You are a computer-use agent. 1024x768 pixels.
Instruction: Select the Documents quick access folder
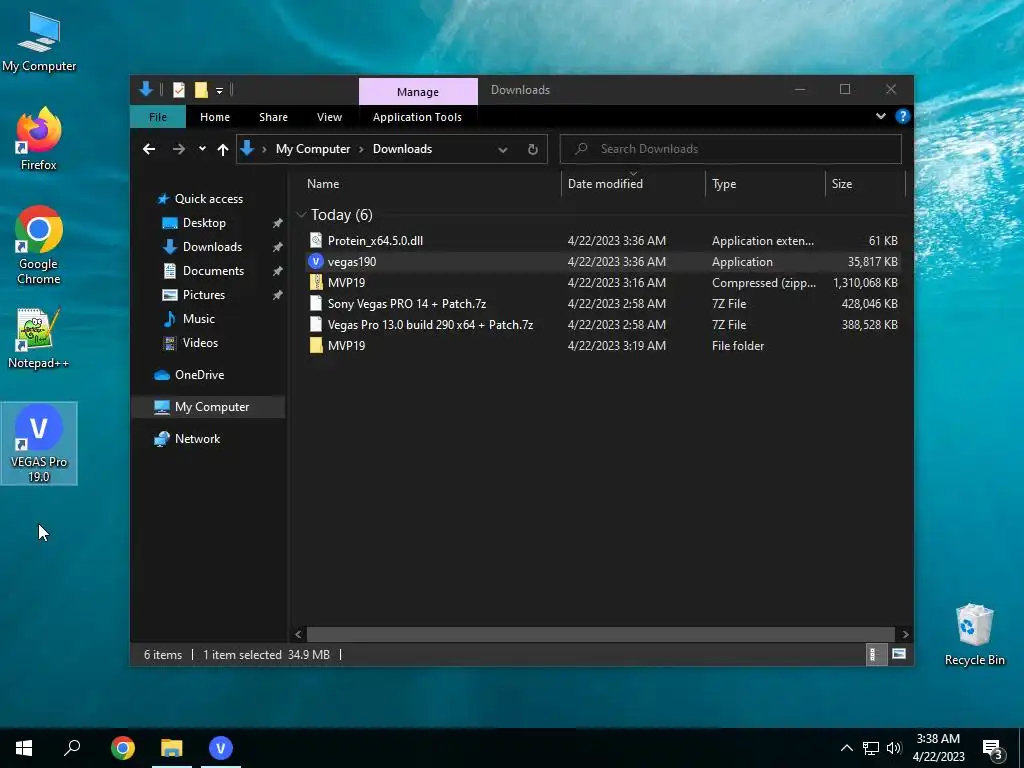pos(213,271)
